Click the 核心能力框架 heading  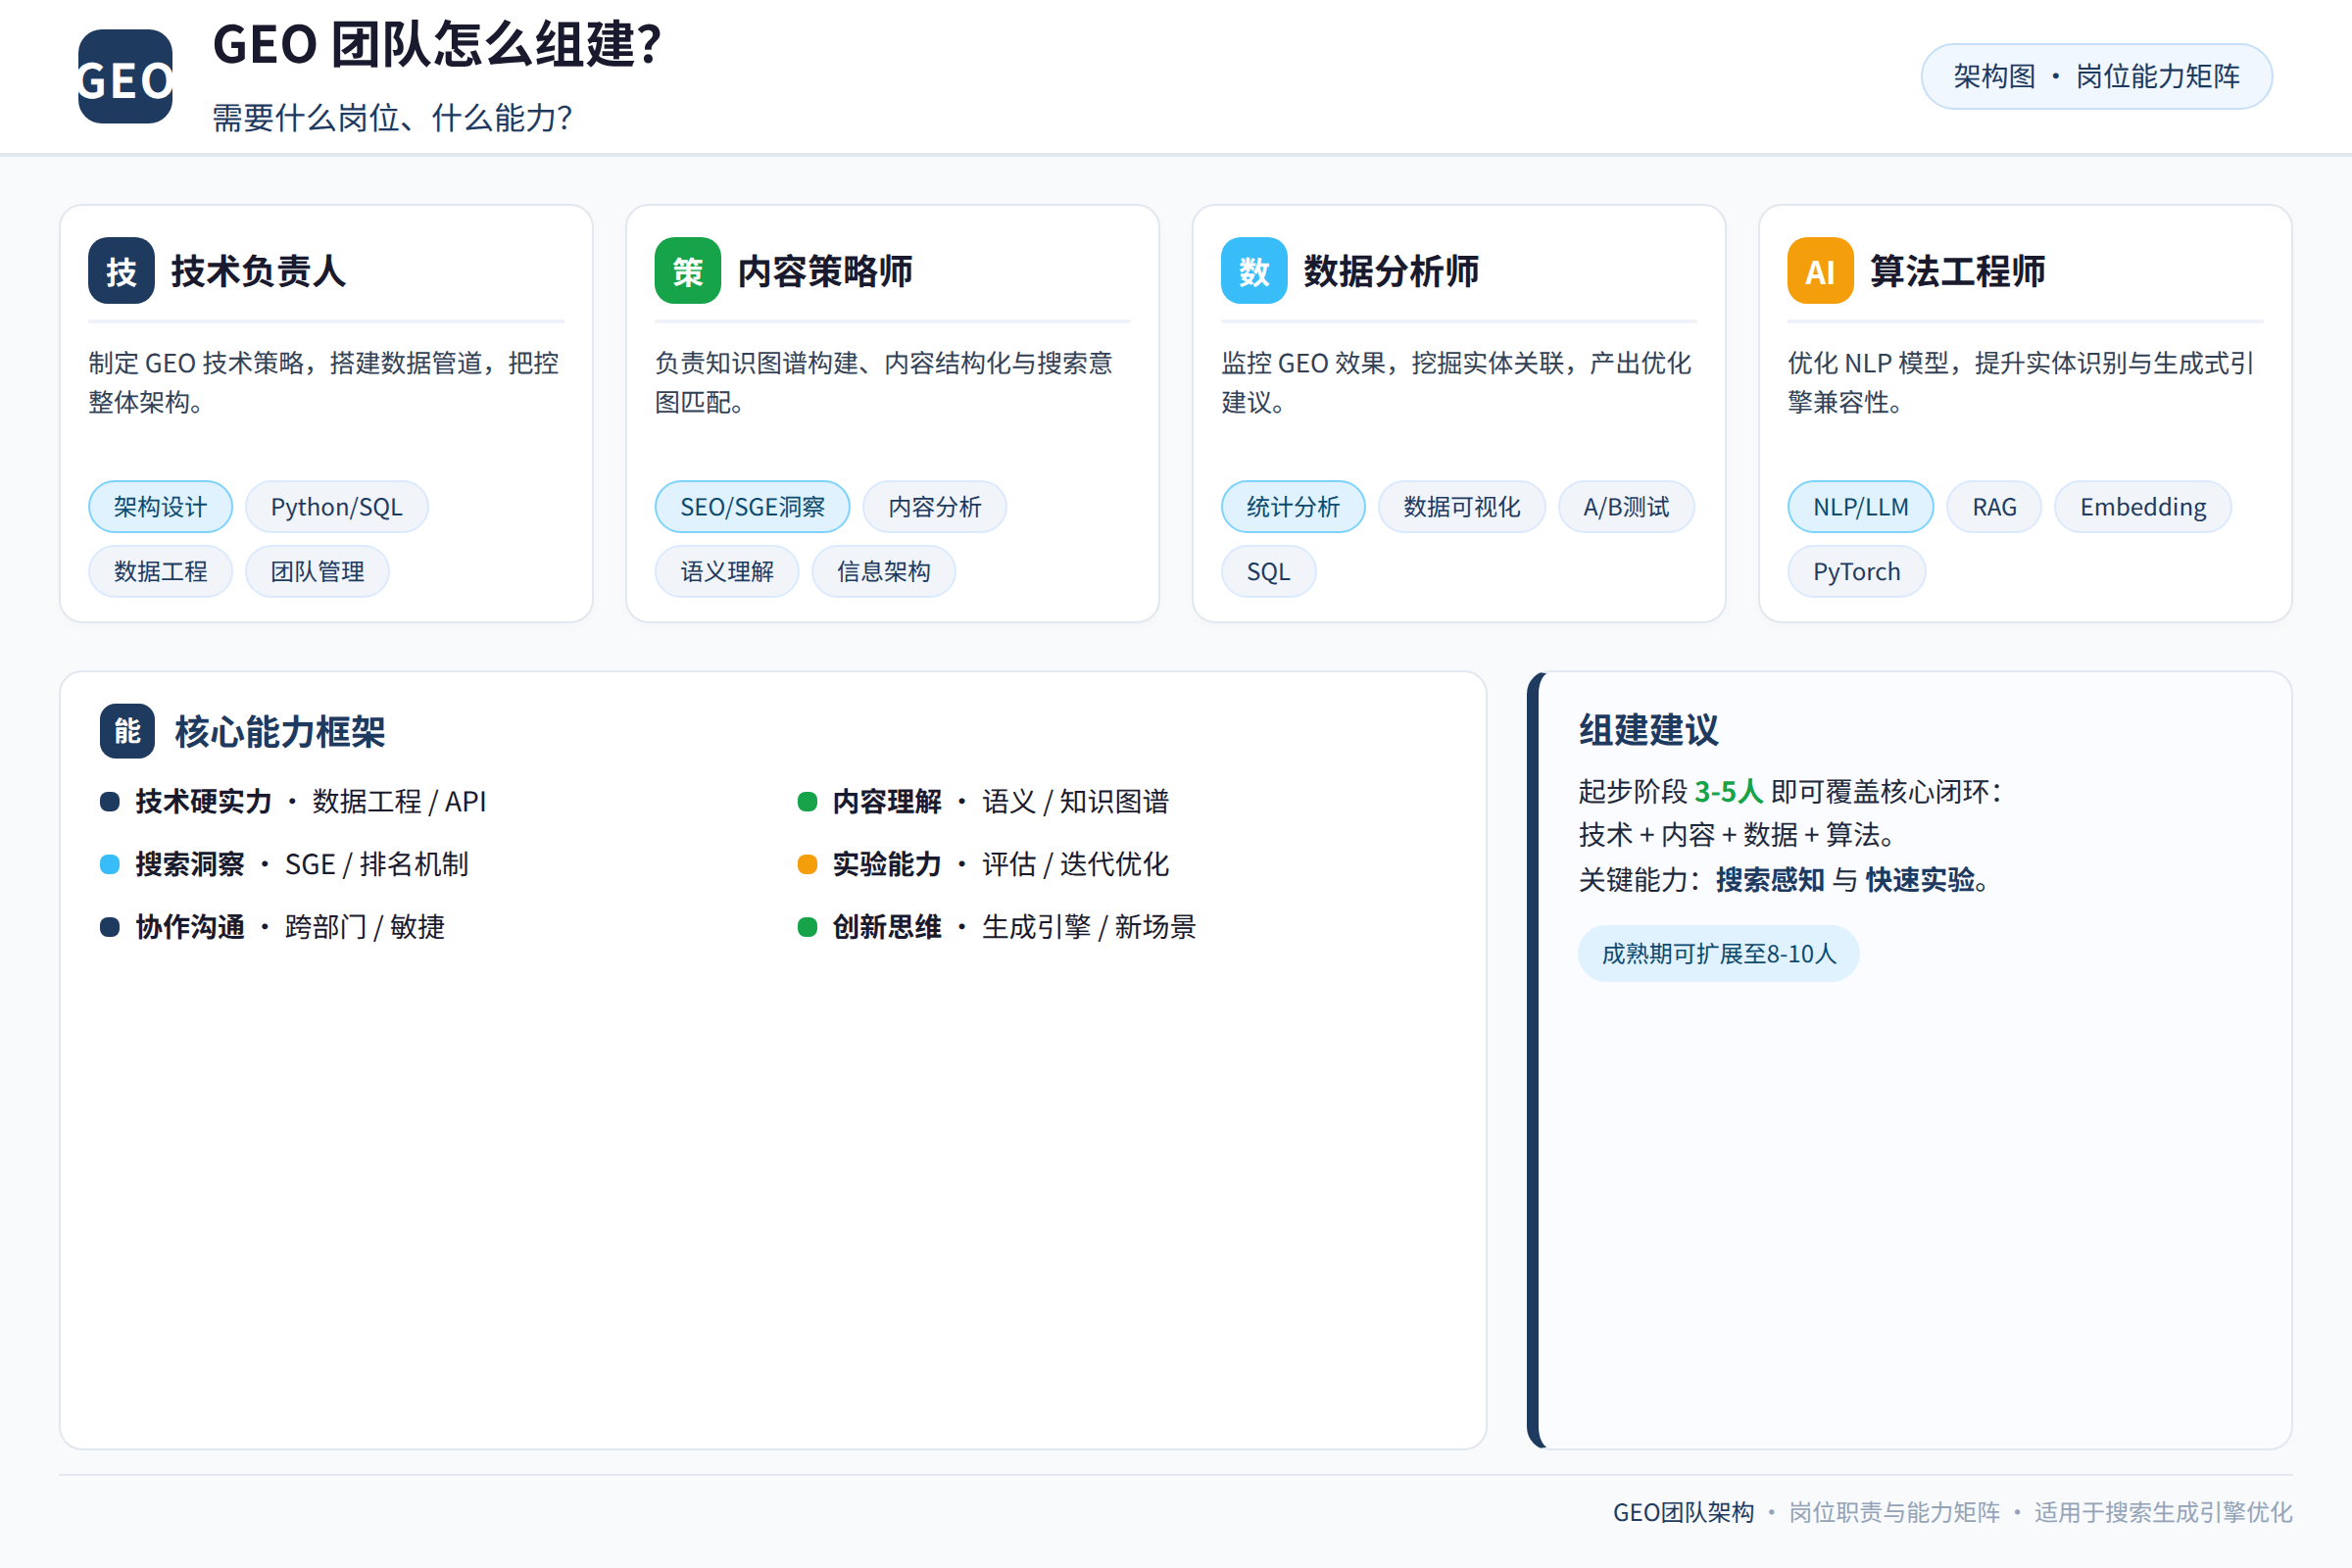(280, 732)
